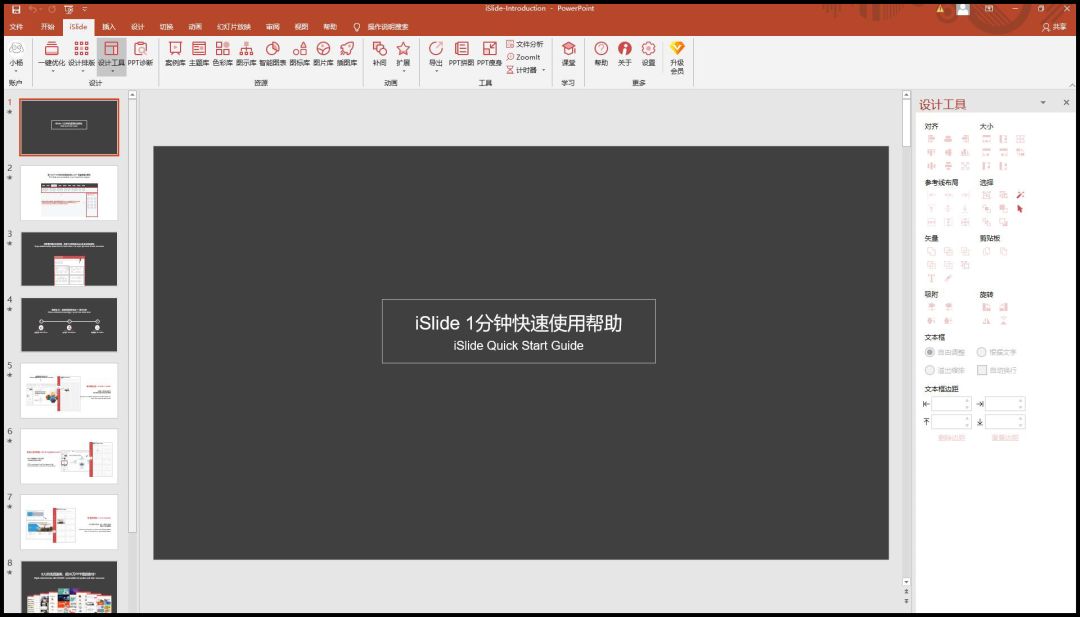Click the 共享 share button
This screenshot has width=1080, height=617.
pyautogui.click(x=1055, y=27)
